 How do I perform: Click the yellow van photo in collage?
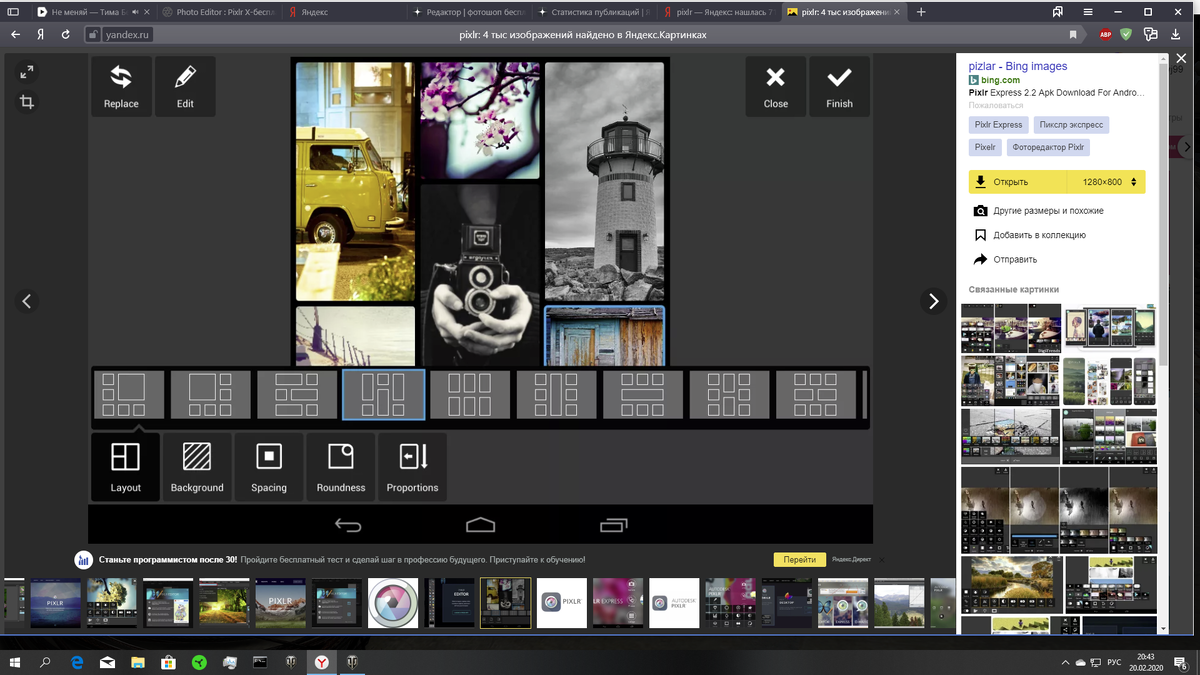click(x=355, y=180)
